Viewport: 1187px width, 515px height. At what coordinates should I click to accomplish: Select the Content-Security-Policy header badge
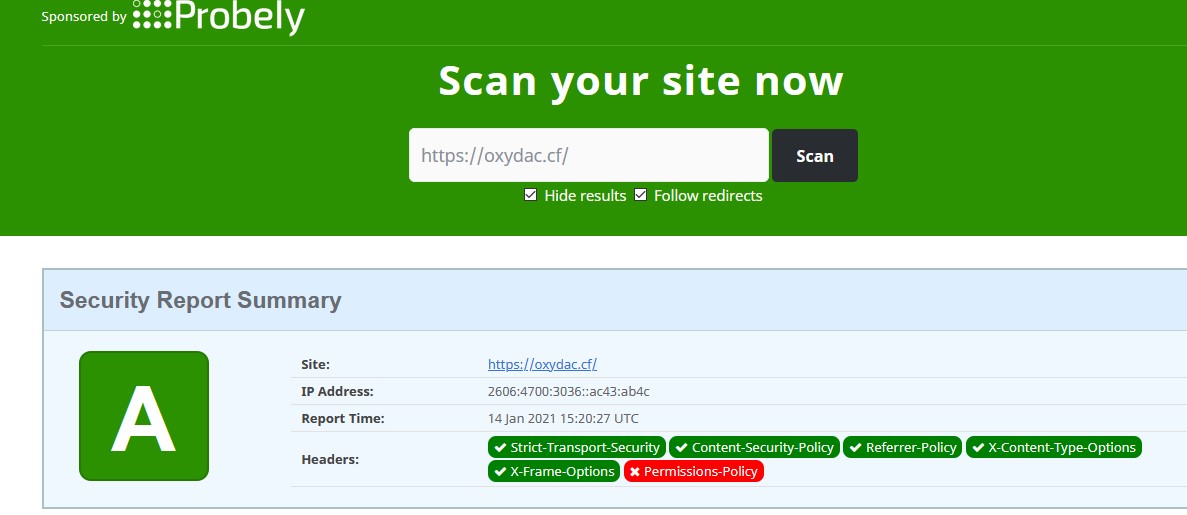(x=754, y=447)
